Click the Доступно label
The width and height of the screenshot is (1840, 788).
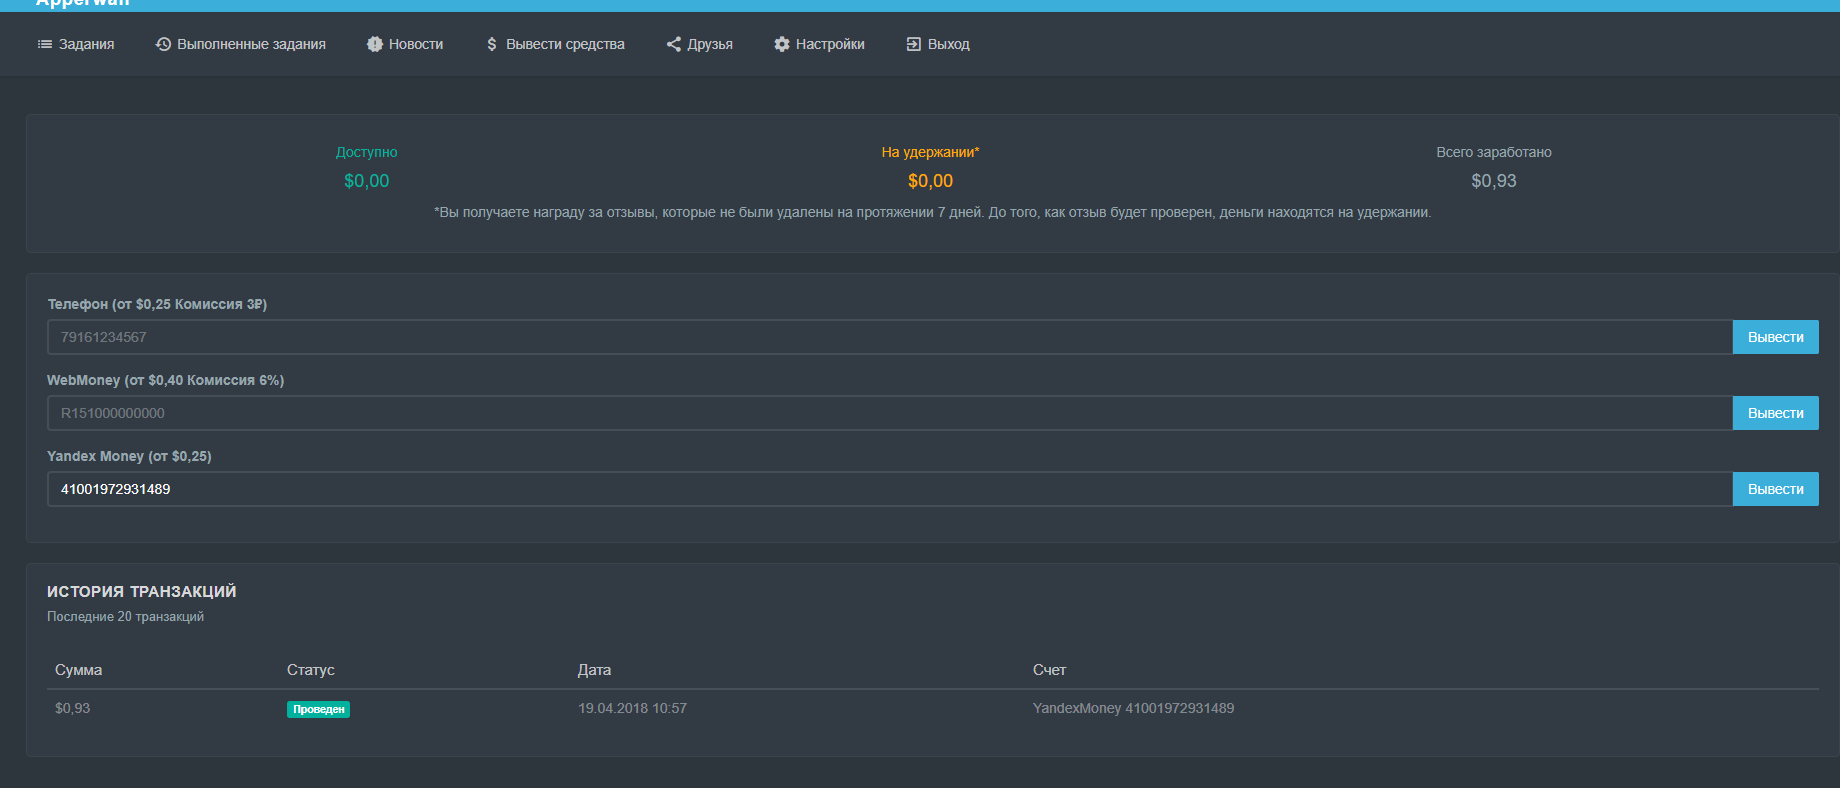[x=367, y=152]
